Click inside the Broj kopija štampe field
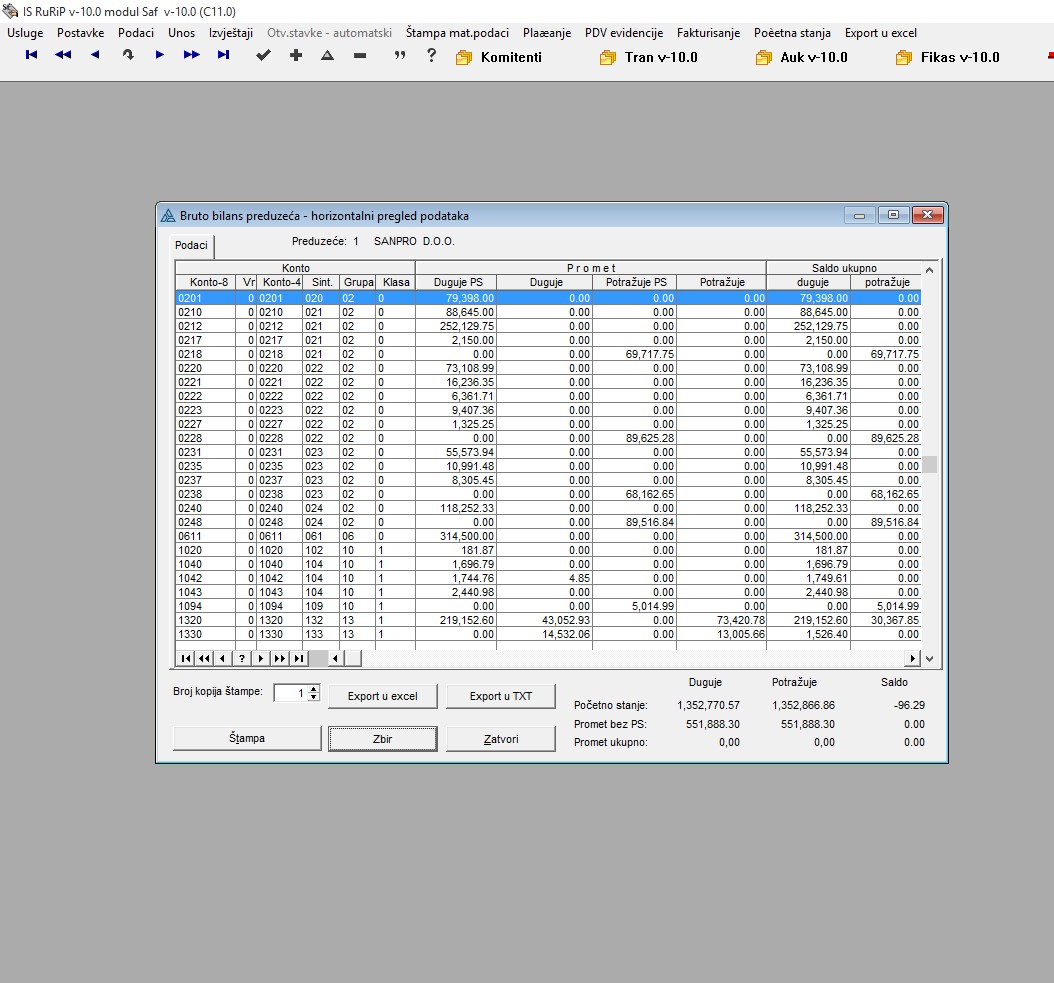Viewport: 1054px width, 983px height. click(290, 692)
